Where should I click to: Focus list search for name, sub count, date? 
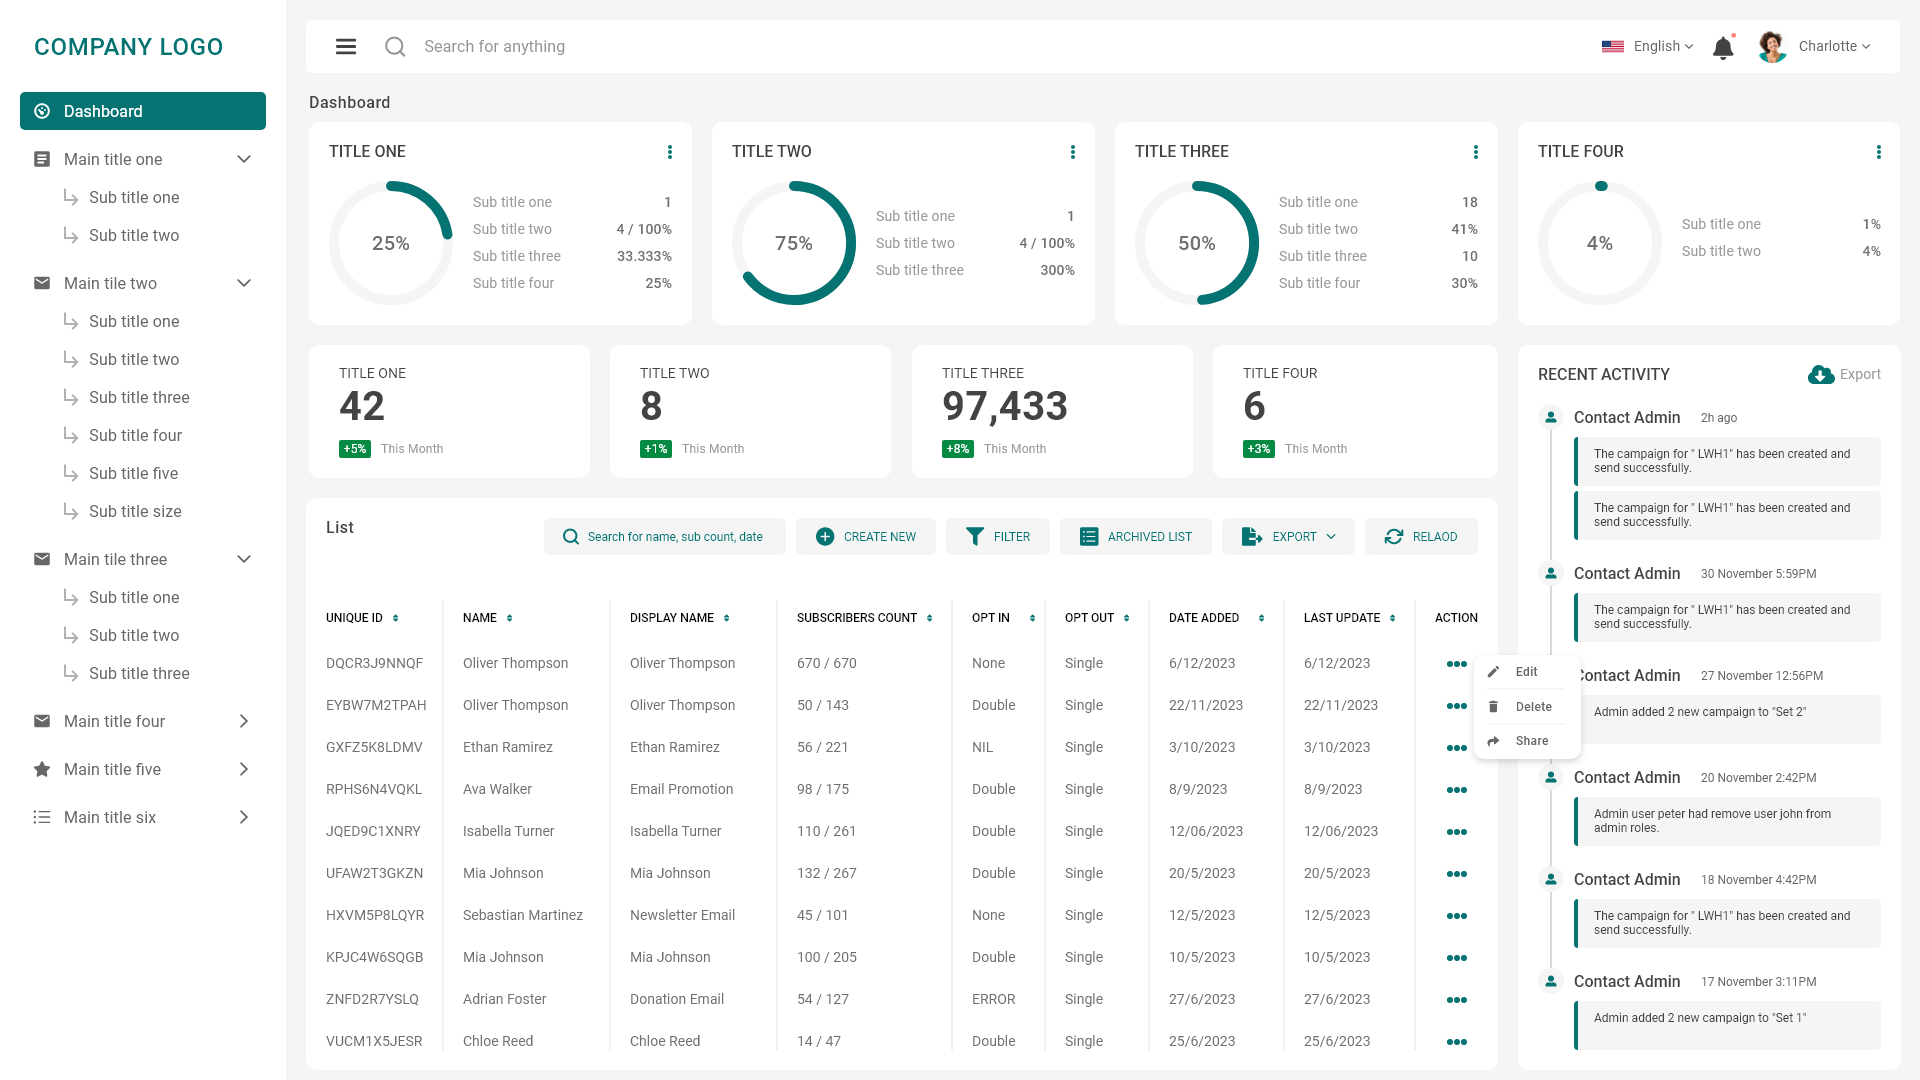[x=665, y=537]
